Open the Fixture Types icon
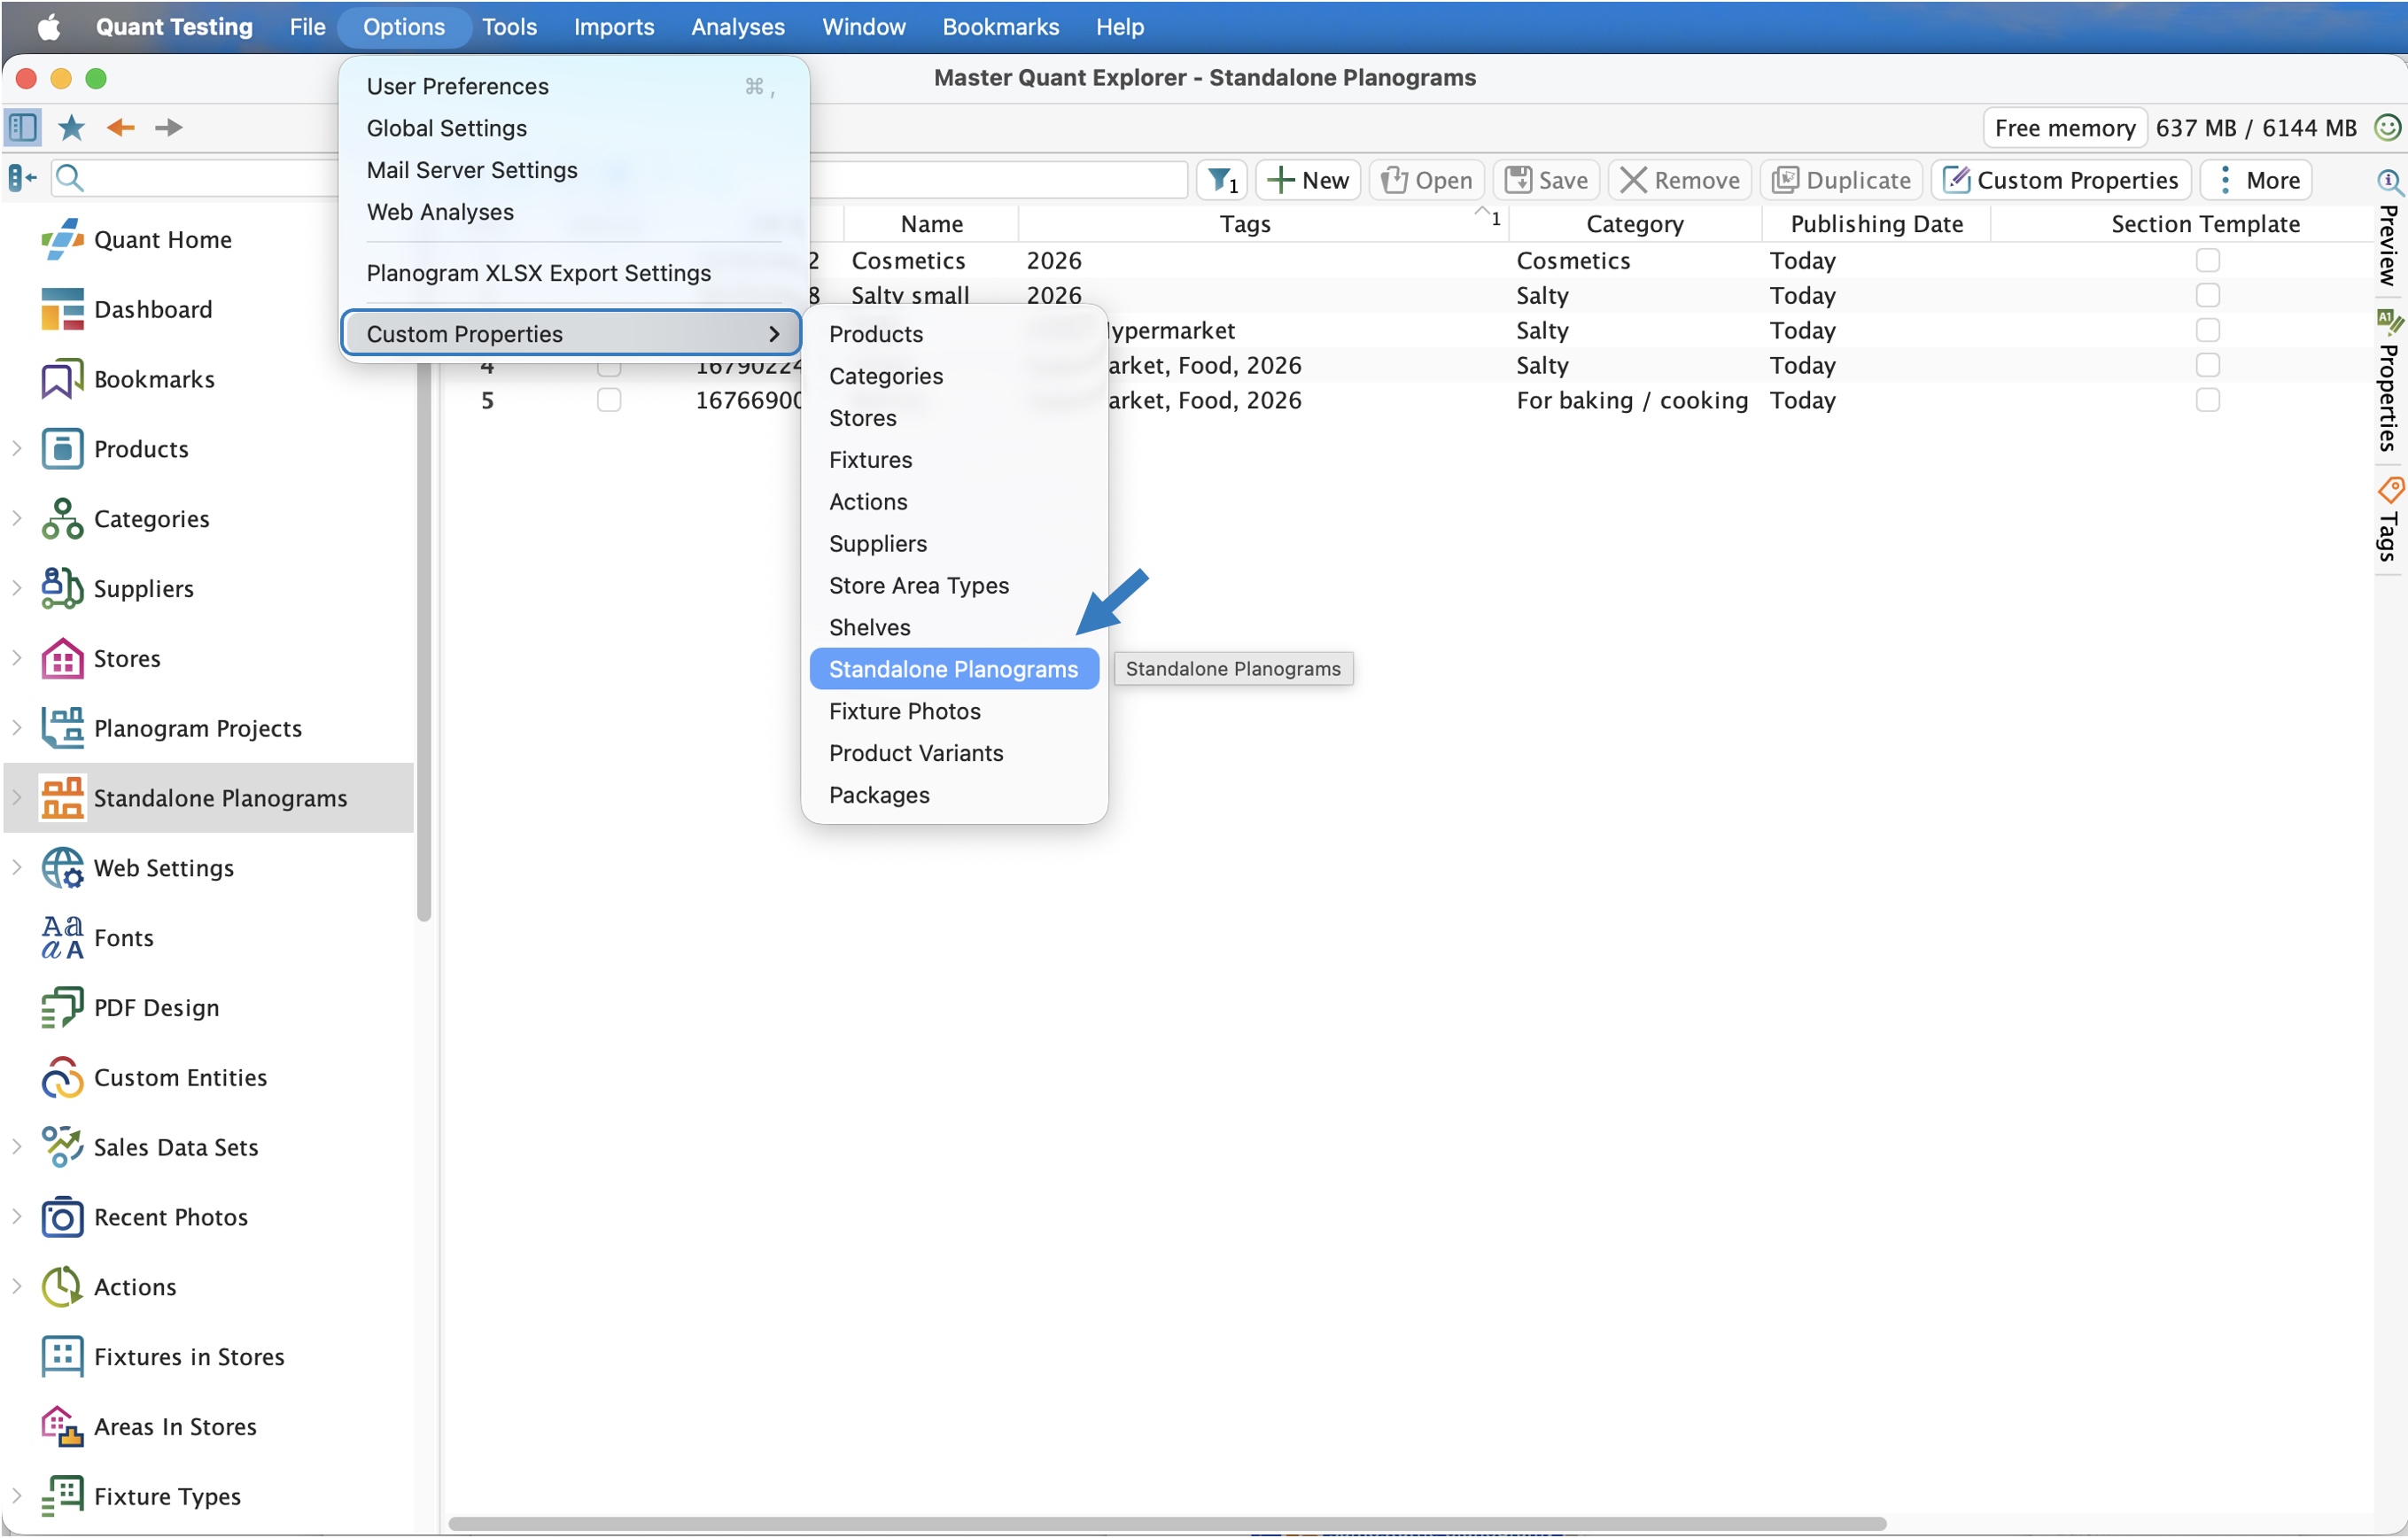The width and height of the screenshot is (2408, 1538). pos(62,1497)
